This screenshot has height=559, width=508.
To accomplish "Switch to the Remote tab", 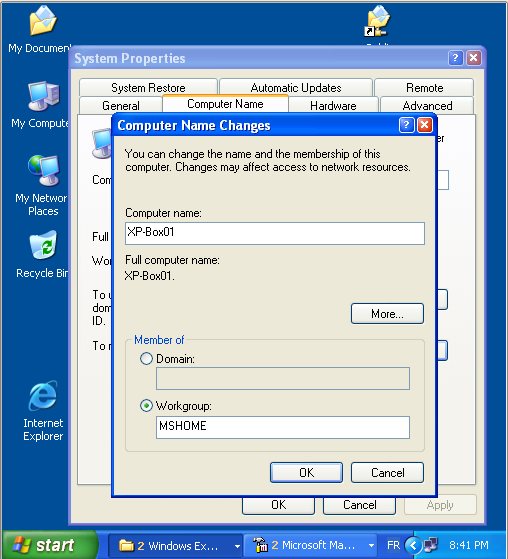I will (424, 87).
